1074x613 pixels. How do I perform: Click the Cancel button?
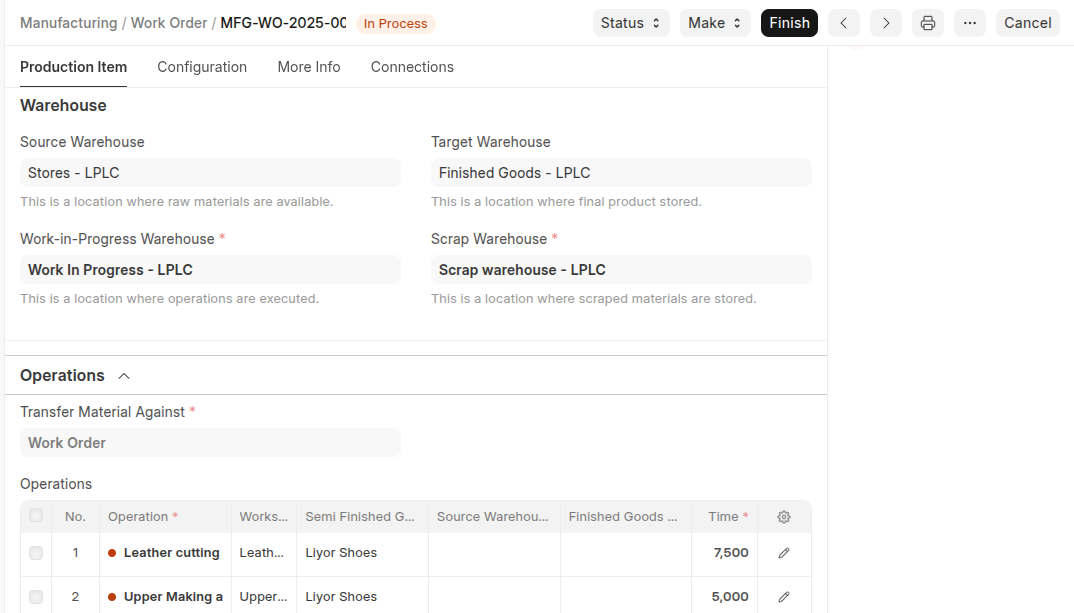[1027, 23]
